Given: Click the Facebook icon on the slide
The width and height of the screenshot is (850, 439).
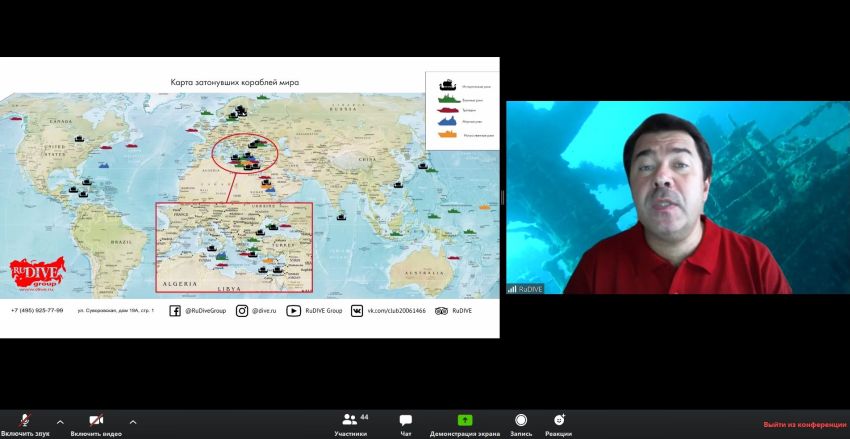Looking at the screenshot, I should pos(175,311).
